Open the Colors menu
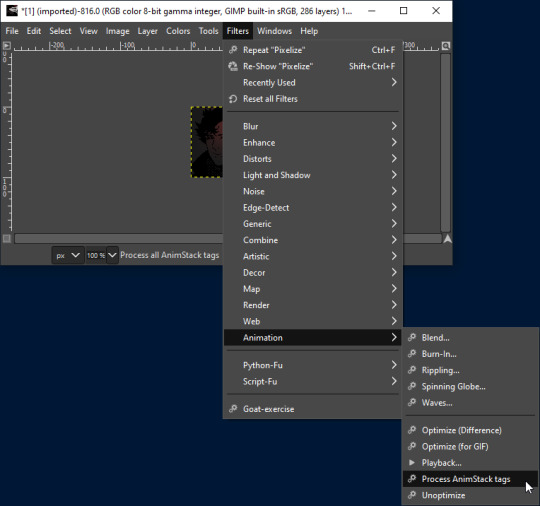 tap(178, 31)
